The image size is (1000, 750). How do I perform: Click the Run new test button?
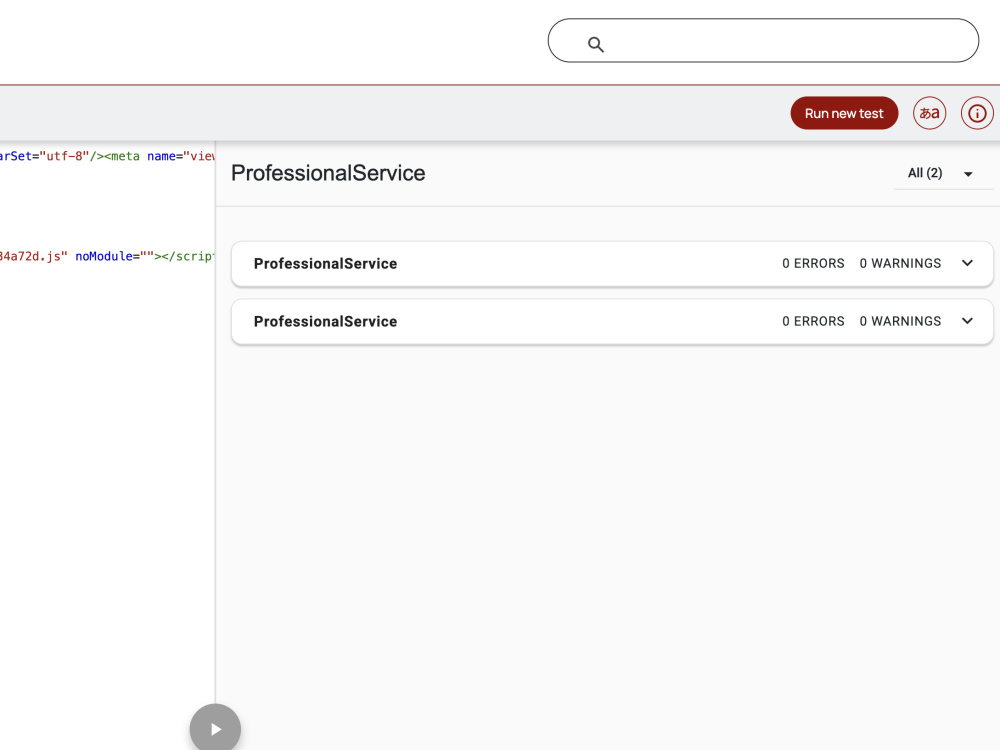[844, 114]
